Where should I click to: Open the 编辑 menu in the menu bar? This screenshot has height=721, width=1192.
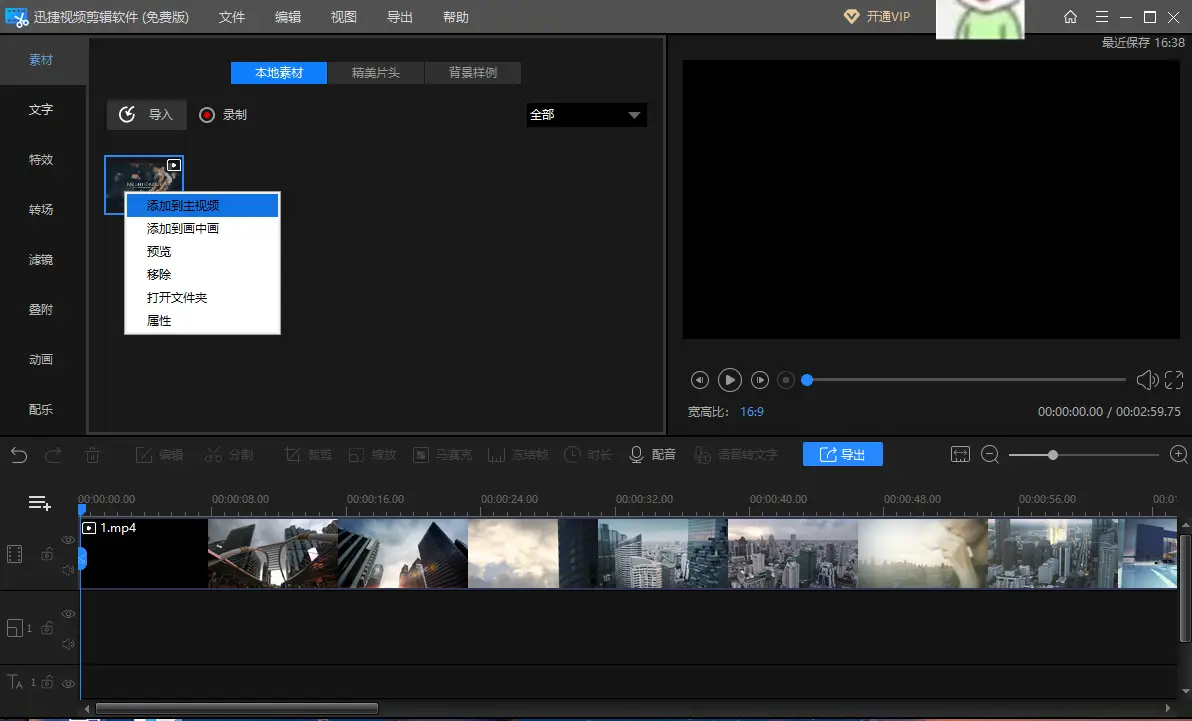point(287,17)
